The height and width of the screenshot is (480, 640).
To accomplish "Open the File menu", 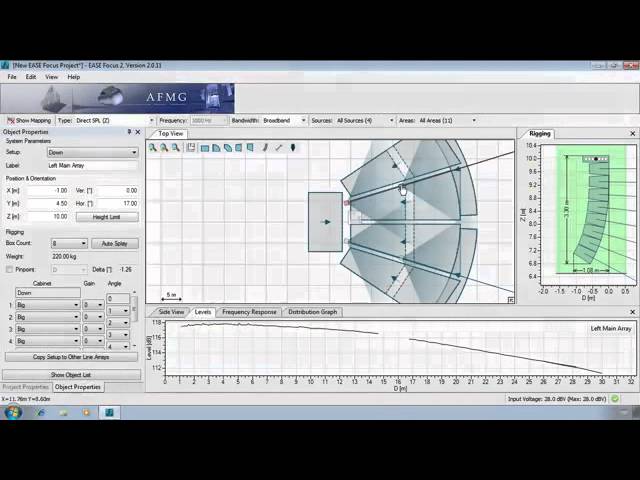I will (x=12, y=77).
